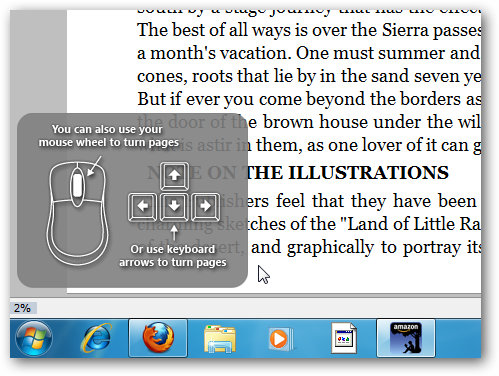Launch Internet Explorer from the taskbar
Image resolution: width=499 pixels, height=376 pixels.
(96, 338)
